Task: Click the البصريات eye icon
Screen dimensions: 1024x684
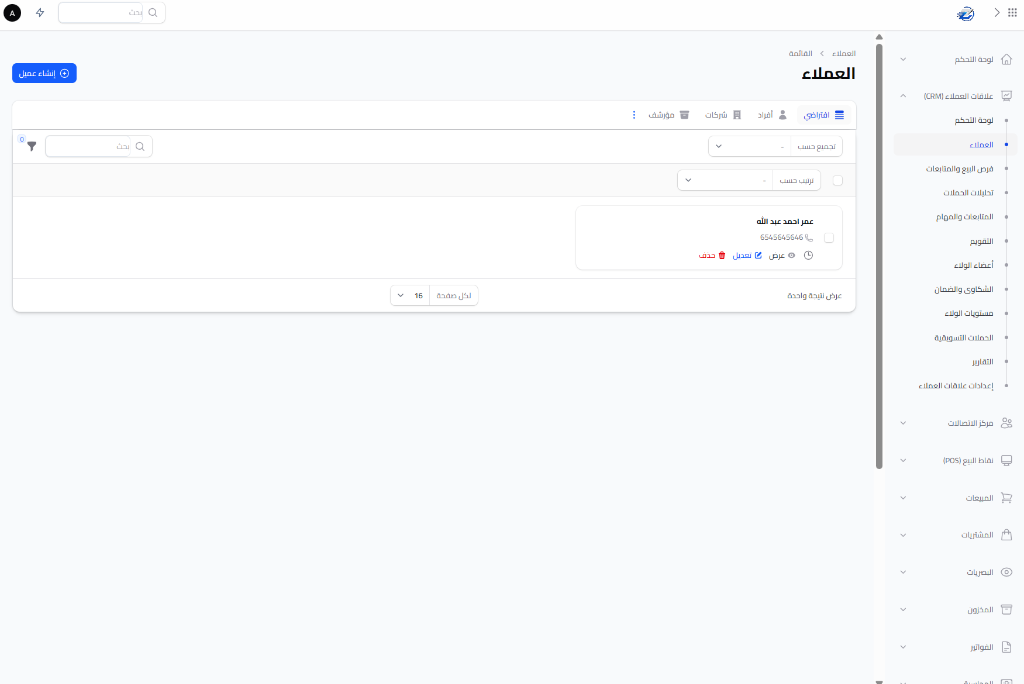Action: tap(1006, 572)
